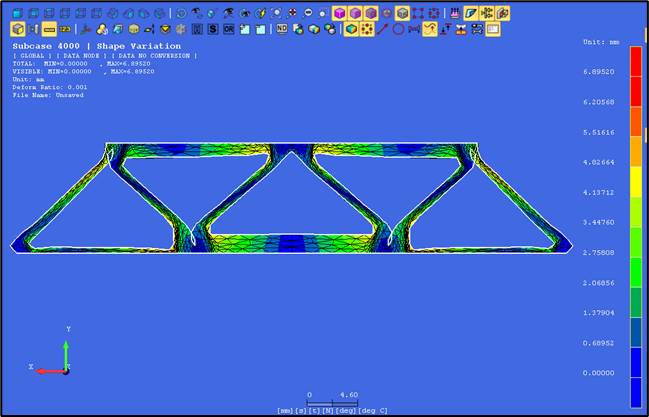Click the blue center of bottom truss chord
649x417 pixels.
[292, 243]
